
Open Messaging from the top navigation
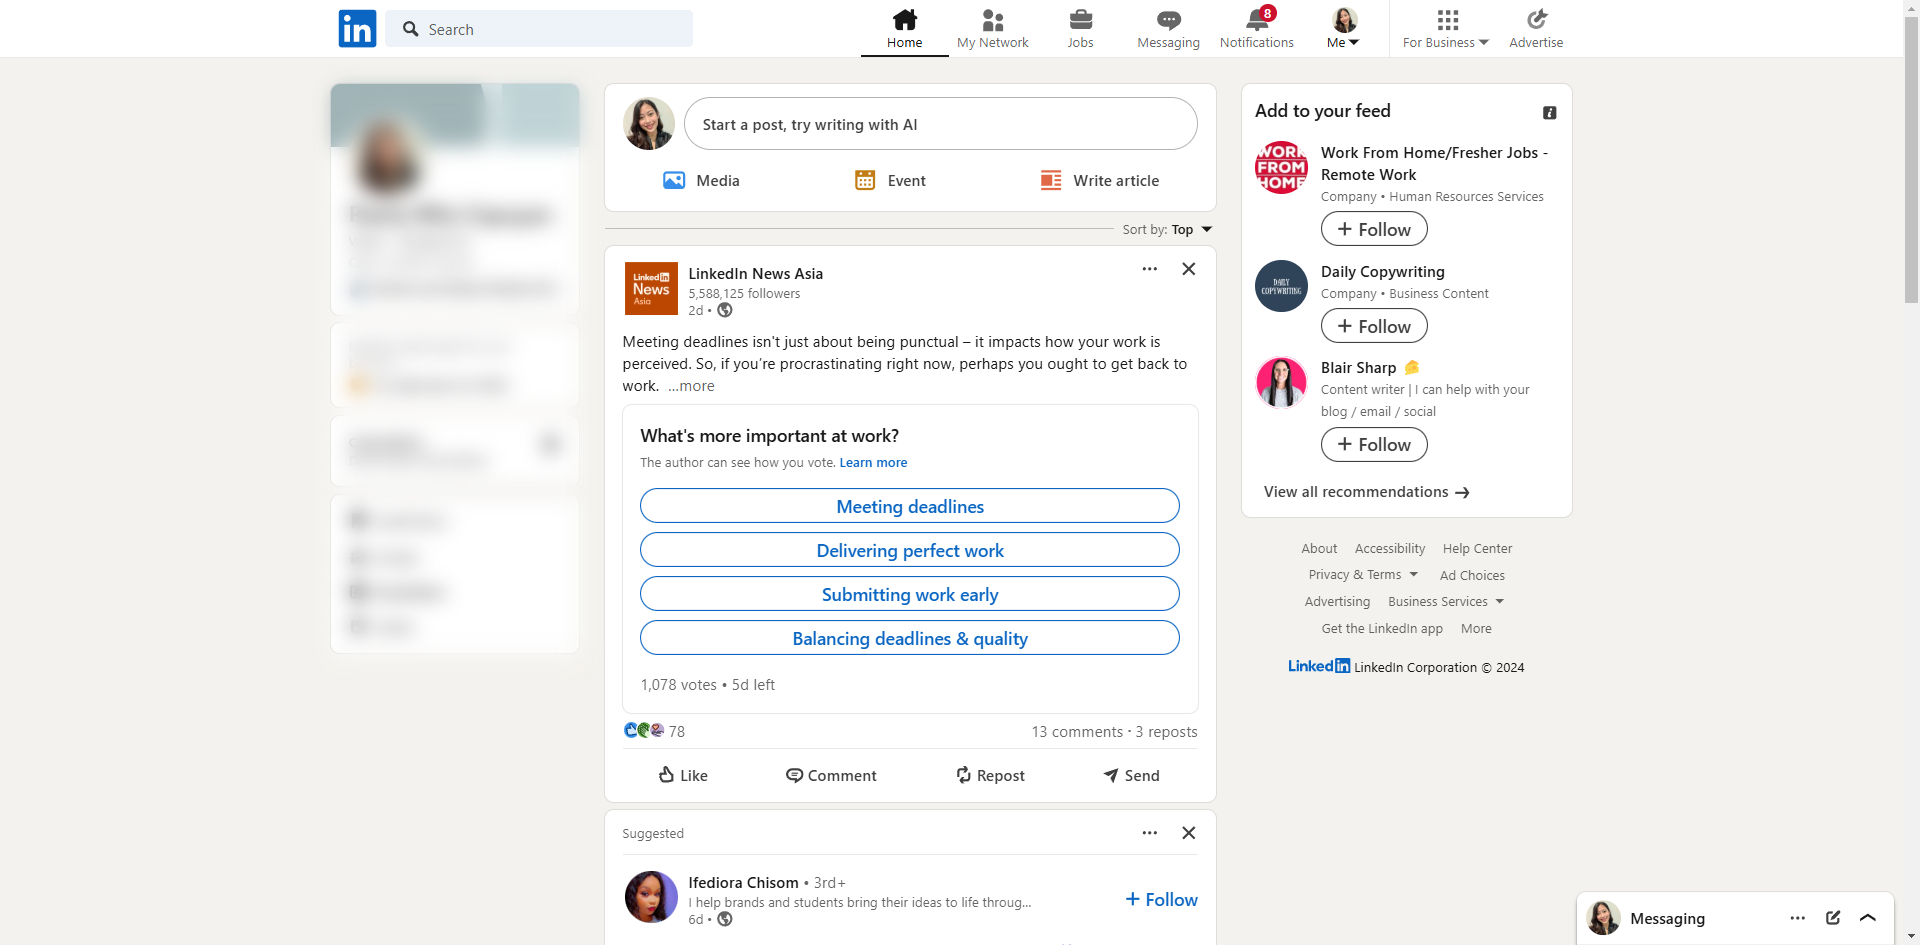pos(1168,29)
